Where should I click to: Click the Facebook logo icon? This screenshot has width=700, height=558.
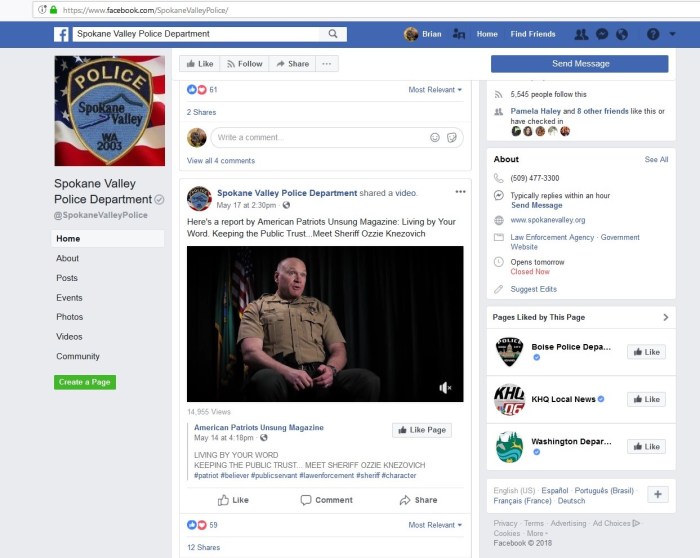(61, 34)
